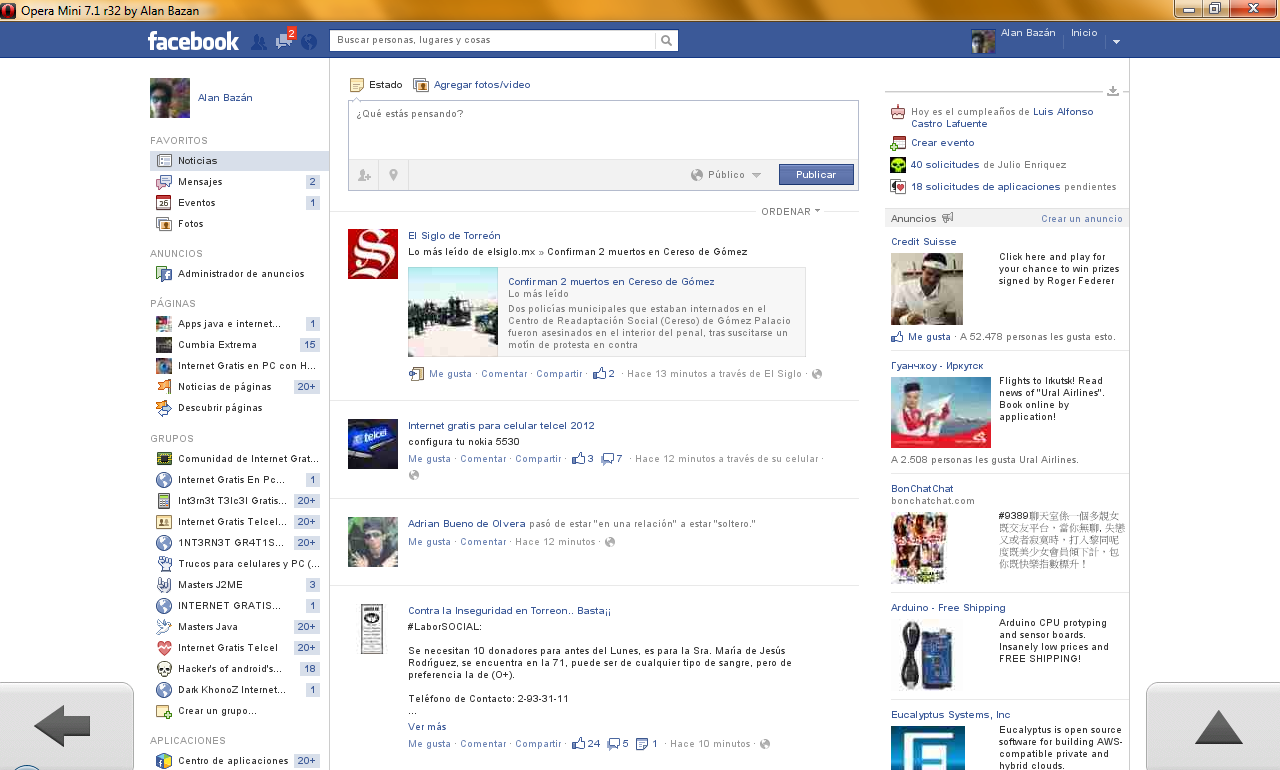Click the Masters Java group icon

(x=164, y=627)
